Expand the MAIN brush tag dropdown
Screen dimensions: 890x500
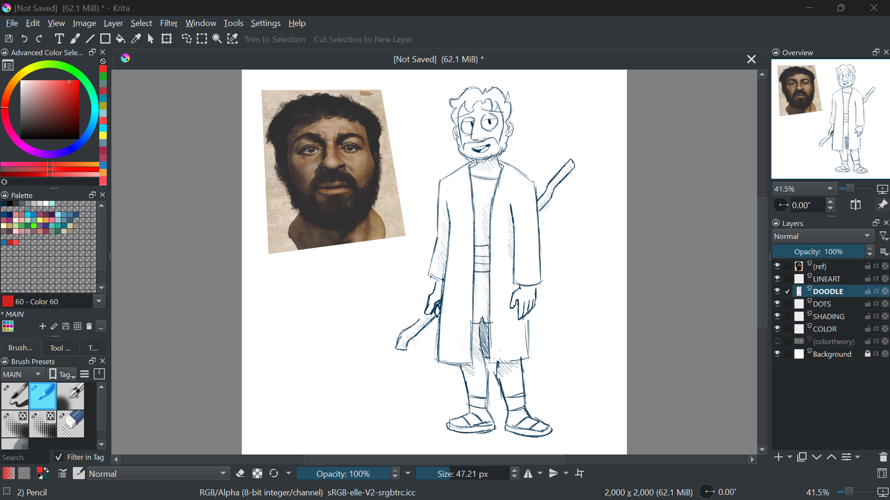pos(22,374)
